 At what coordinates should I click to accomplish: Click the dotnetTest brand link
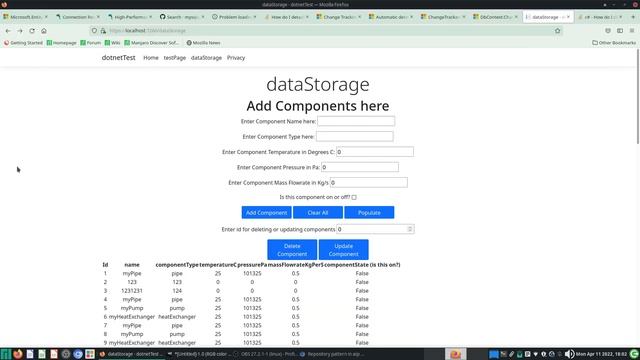[x=118, y=58]
